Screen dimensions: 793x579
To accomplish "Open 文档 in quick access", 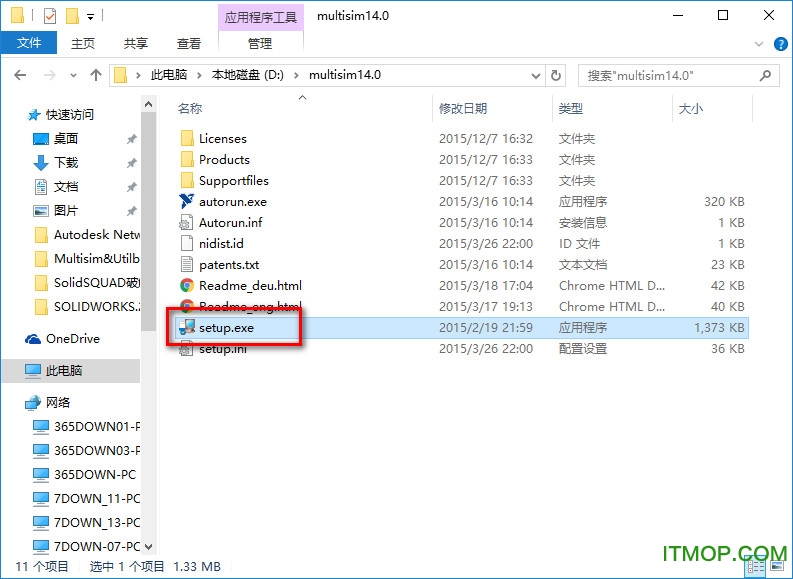I will [x=66, y=187].
